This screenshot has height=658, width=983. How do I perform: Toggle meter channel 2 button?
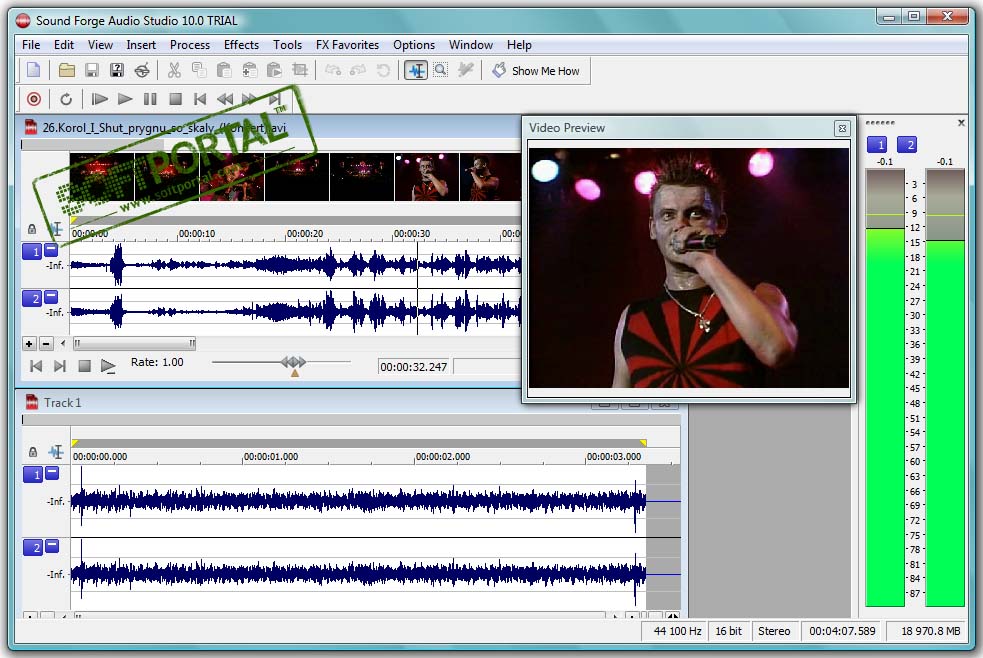coord(907,145)
